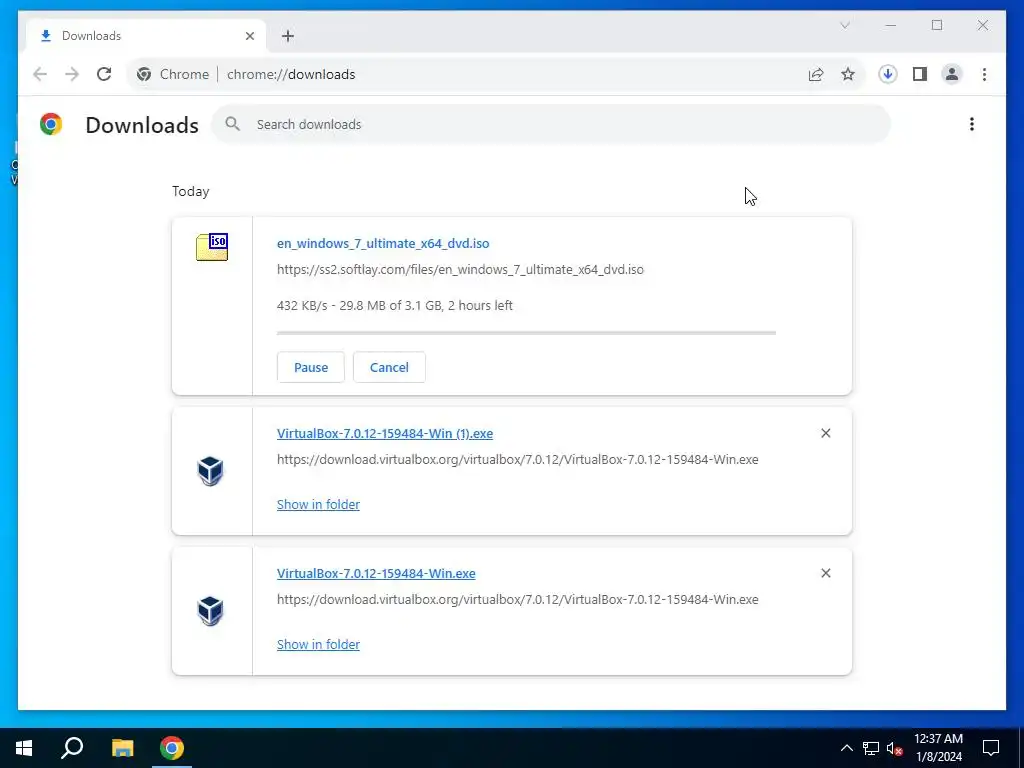Open a new tab with the plus button
This screenshot has width=1024, height=768.
click(288, 36)
